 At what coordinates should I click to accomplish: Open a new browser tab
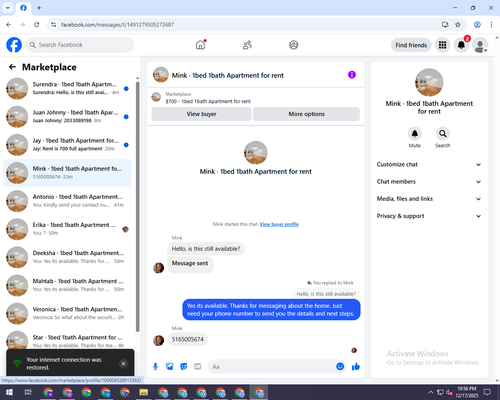tap(39, 8)
